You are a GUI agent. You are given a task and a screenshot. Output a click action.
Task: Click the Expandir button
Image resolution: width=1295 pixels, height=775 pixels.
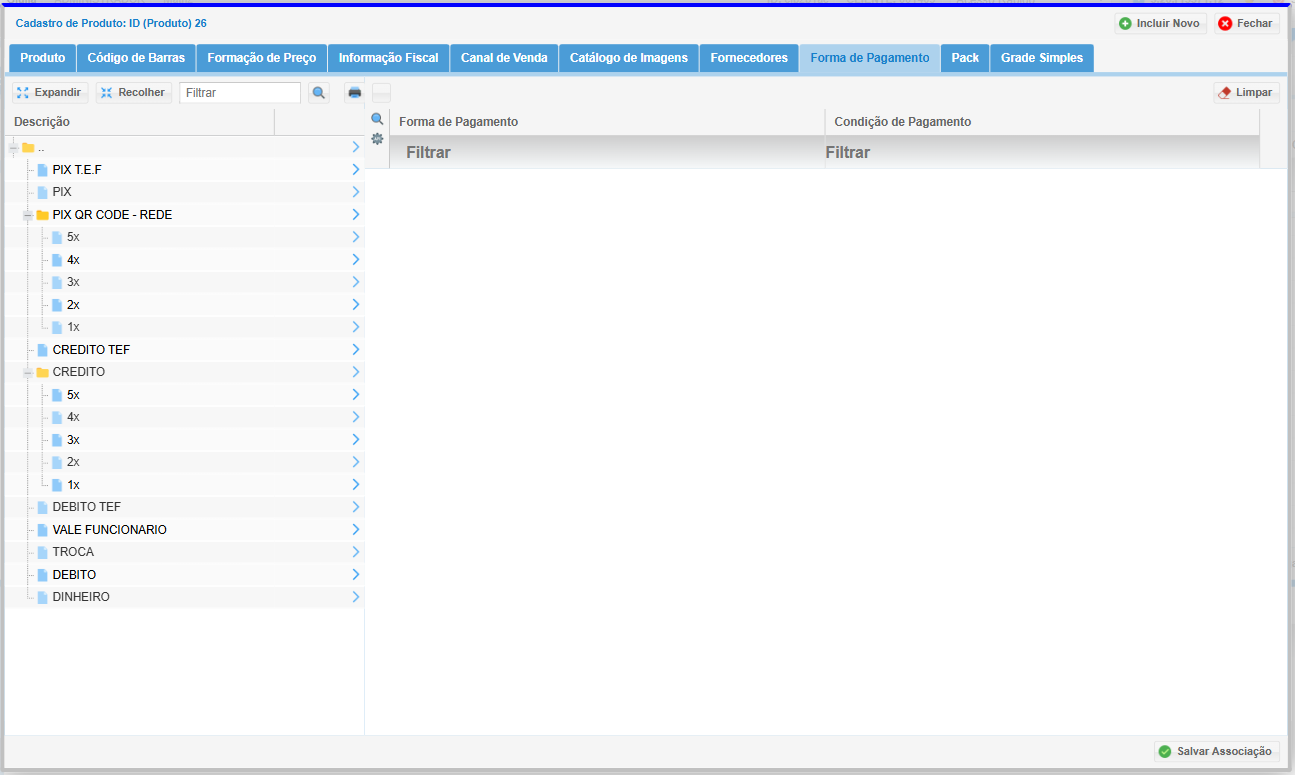click(50, 93)
